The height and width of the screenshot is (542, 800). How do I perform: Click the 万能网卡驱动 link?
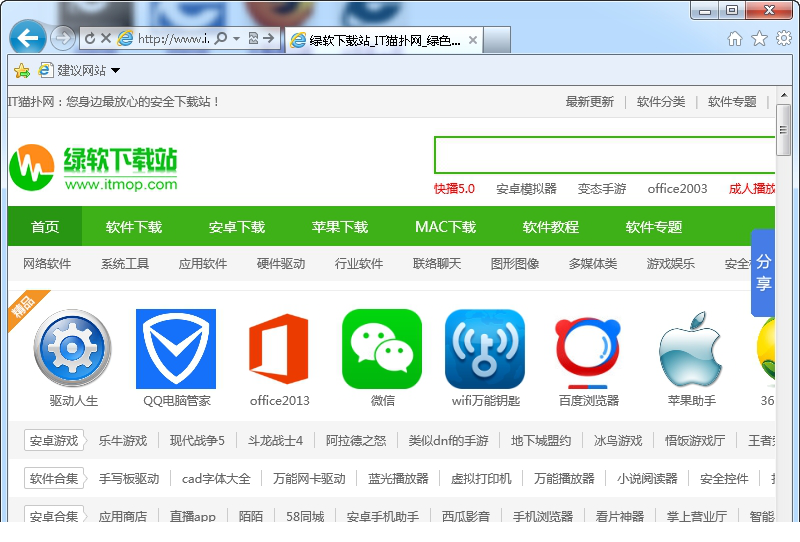click(x=309, y=478)
